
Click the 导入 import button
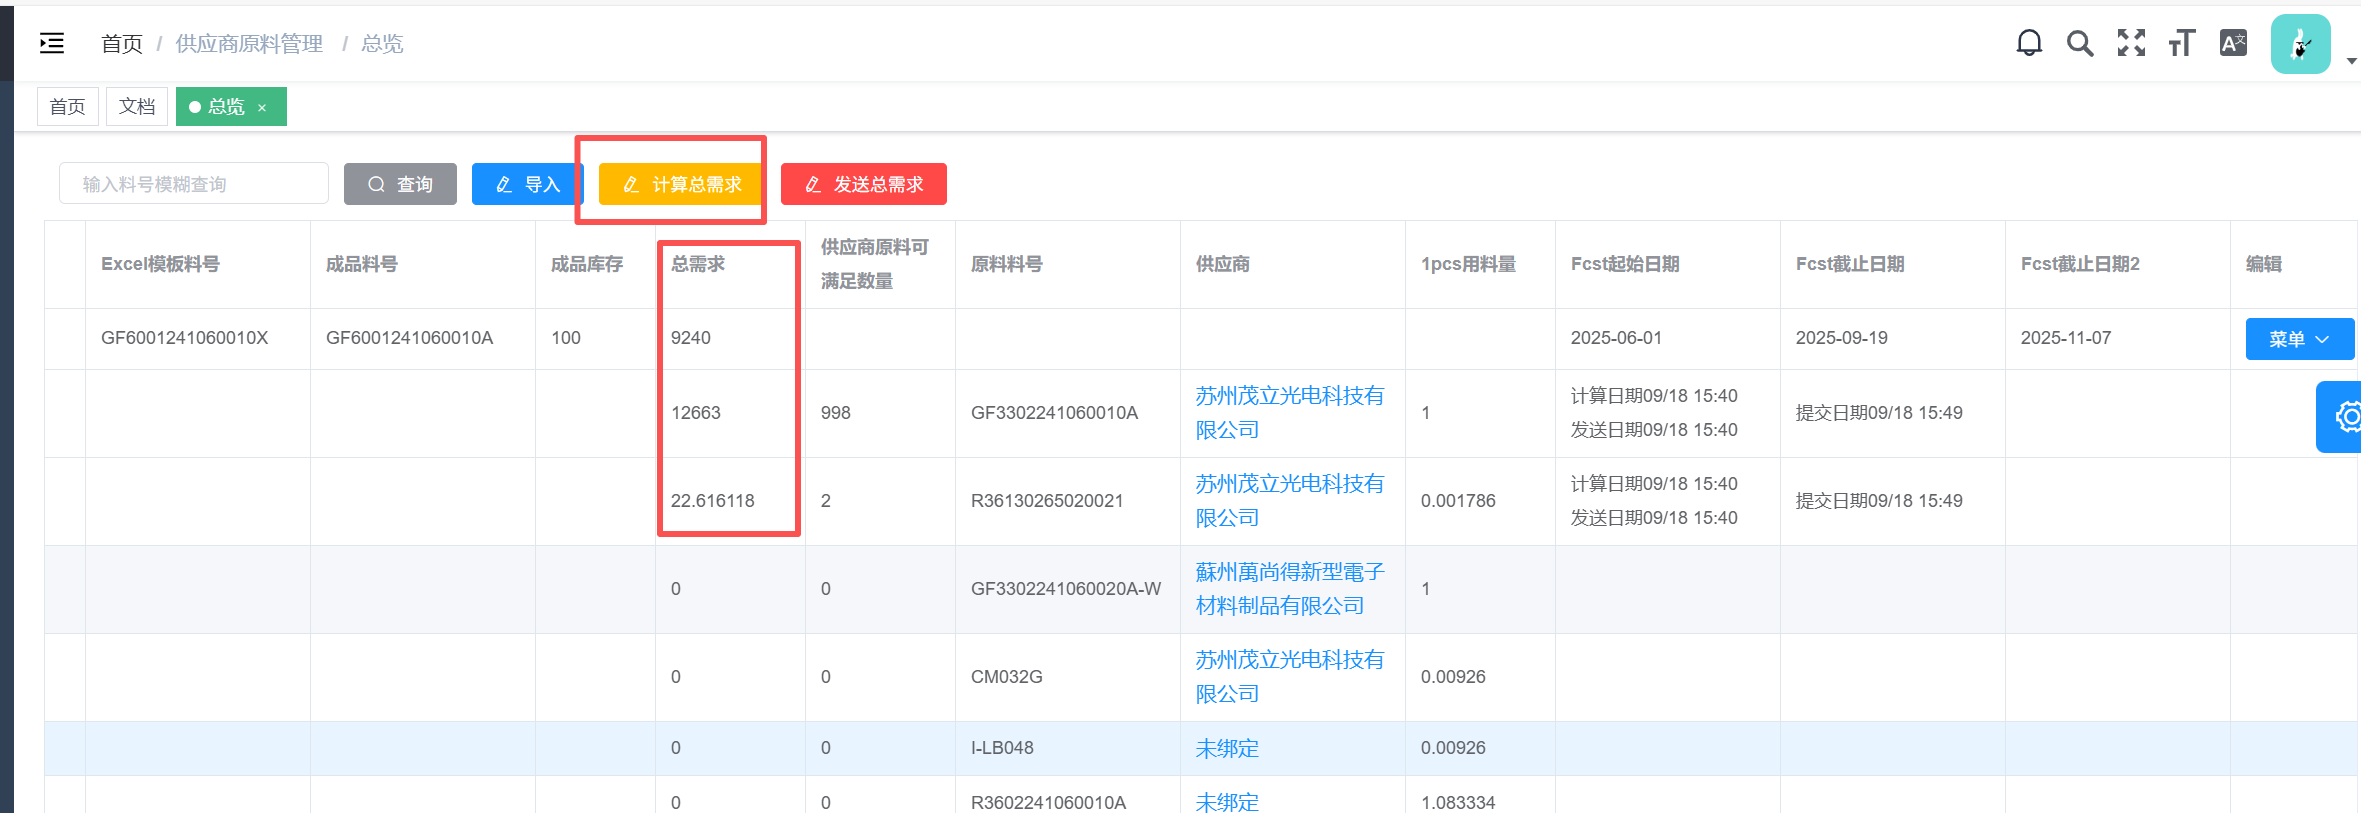[x=527, y=184]
